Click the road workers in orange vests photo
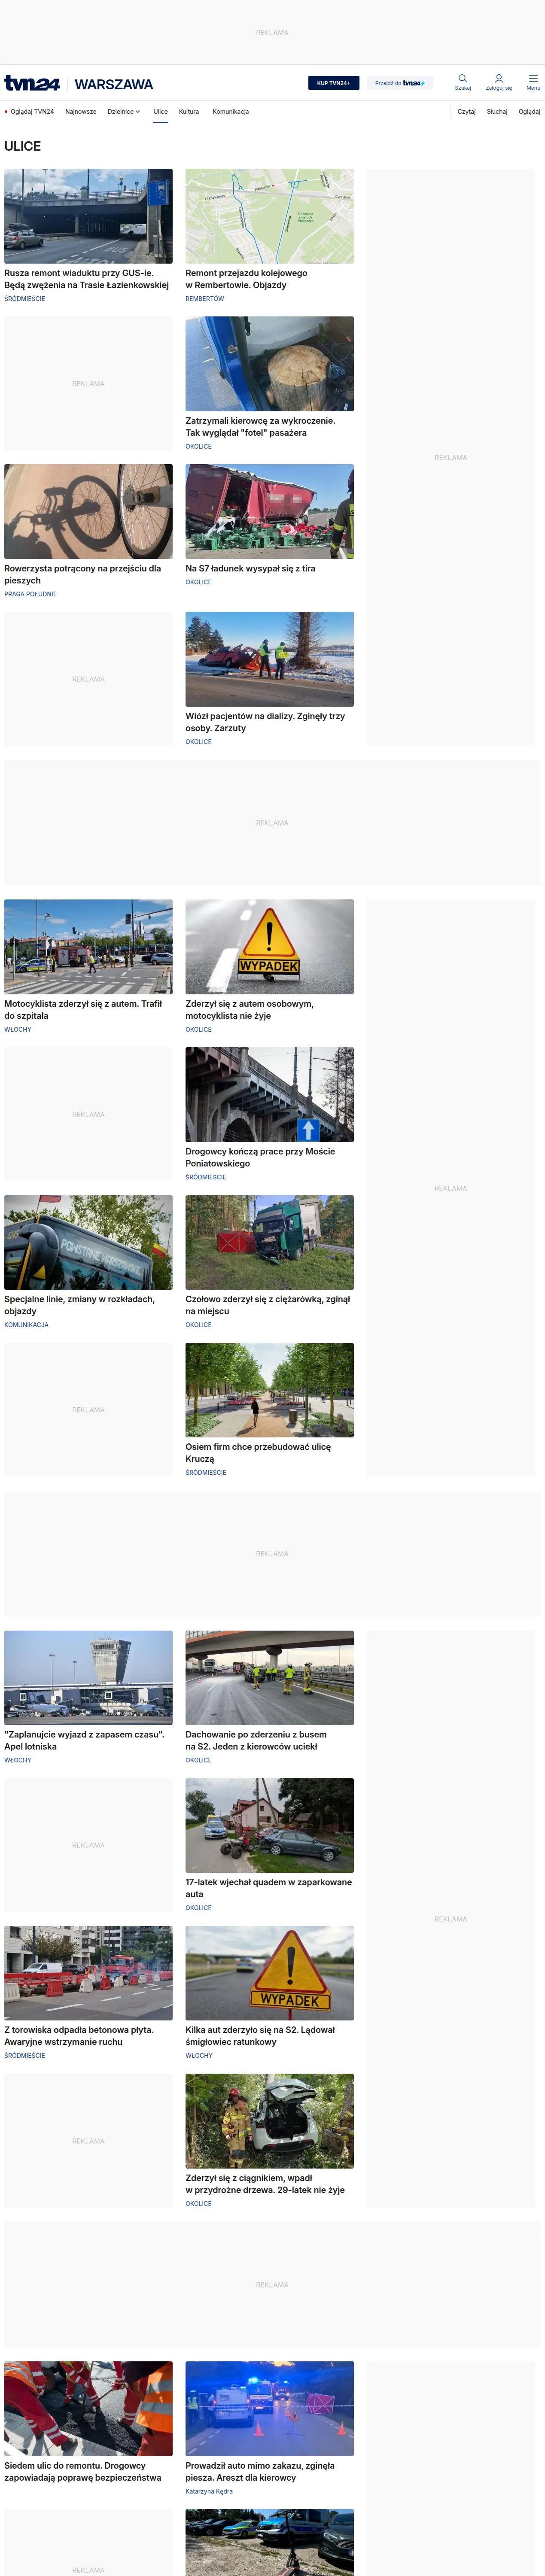The height and width of the screenshot is (2576, 545). pyautogui.click(x=88, y=2409)
